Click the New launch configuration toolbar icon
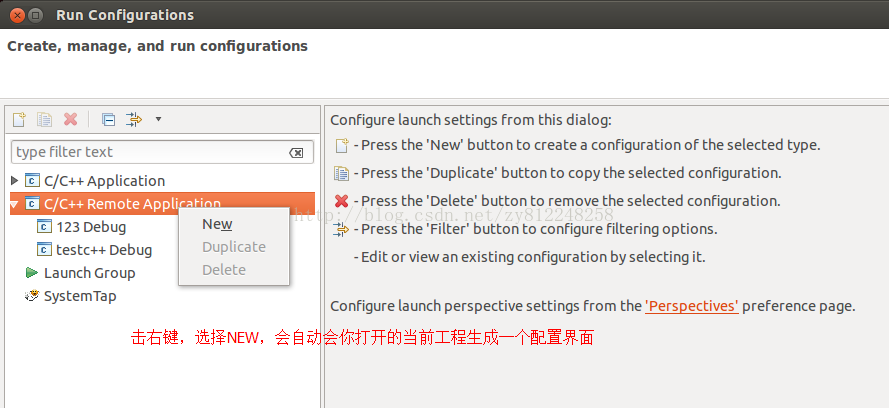 tap(19, 120)
